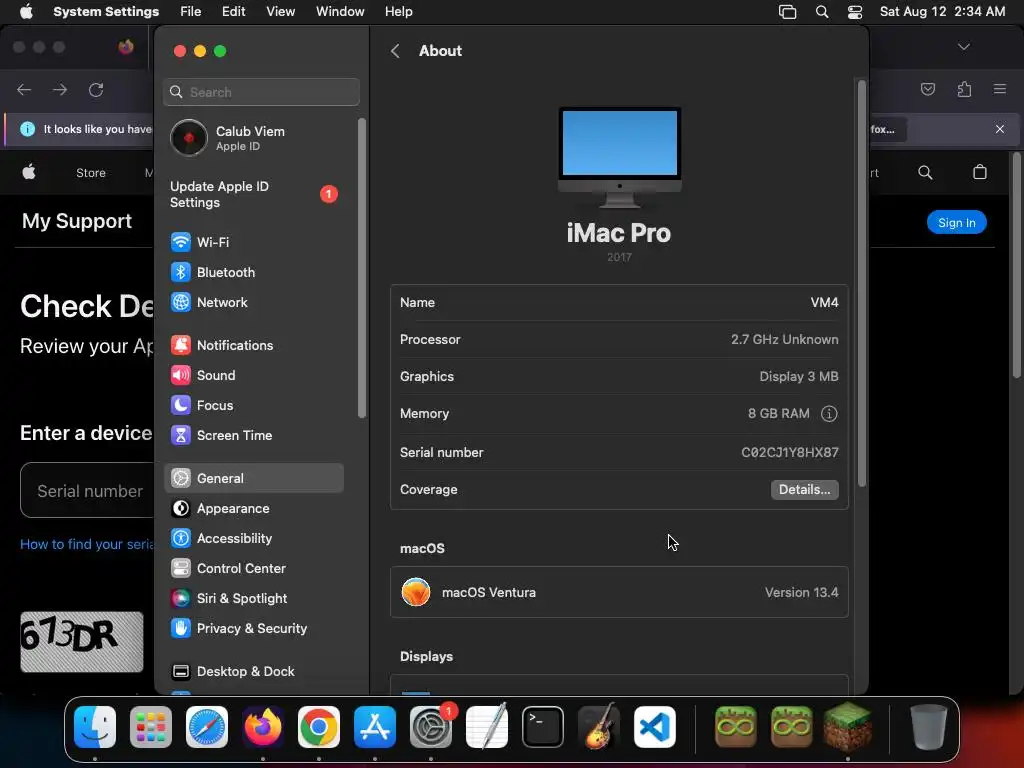The width and height of the screenshot is (1024, 768).
Task: Click the computer name VM4
Action: click(x=824, y=302)
